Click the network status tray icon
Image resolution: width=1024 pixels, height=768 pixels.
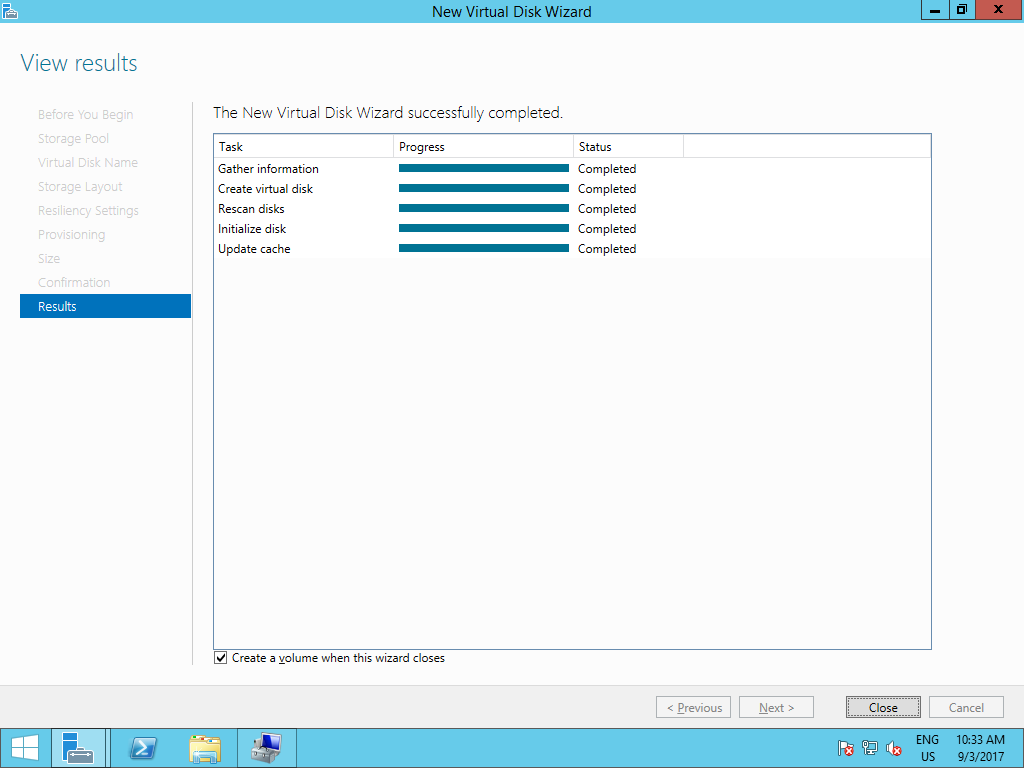(868, 748)
